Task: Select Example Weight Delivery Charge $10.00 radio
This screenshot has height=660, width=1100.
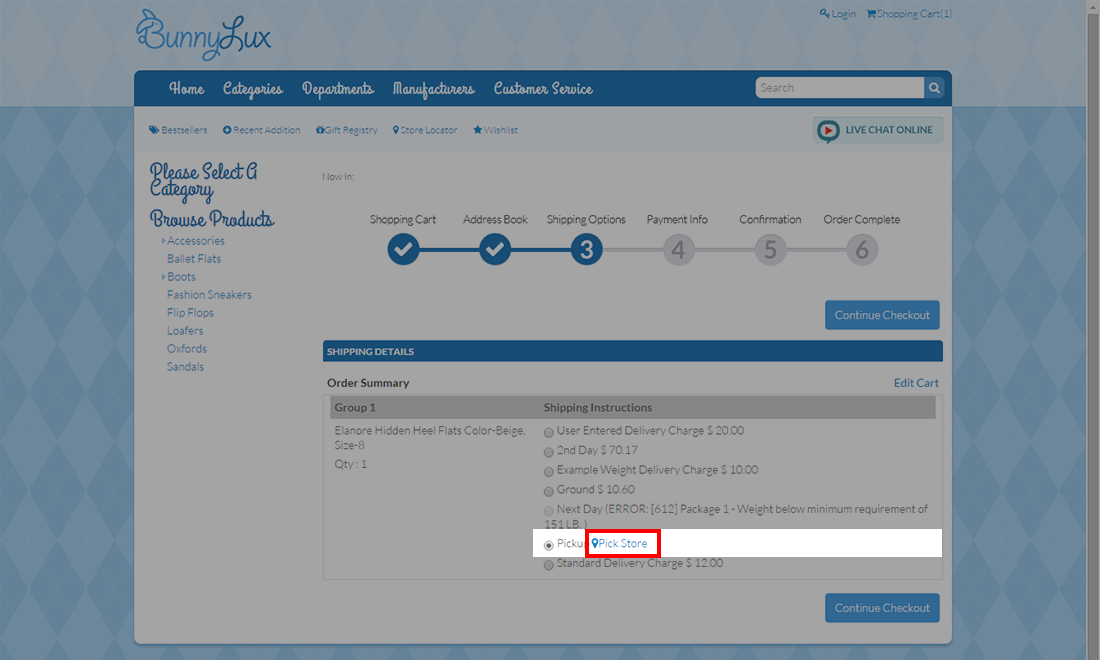Action: tap(549, 471)
